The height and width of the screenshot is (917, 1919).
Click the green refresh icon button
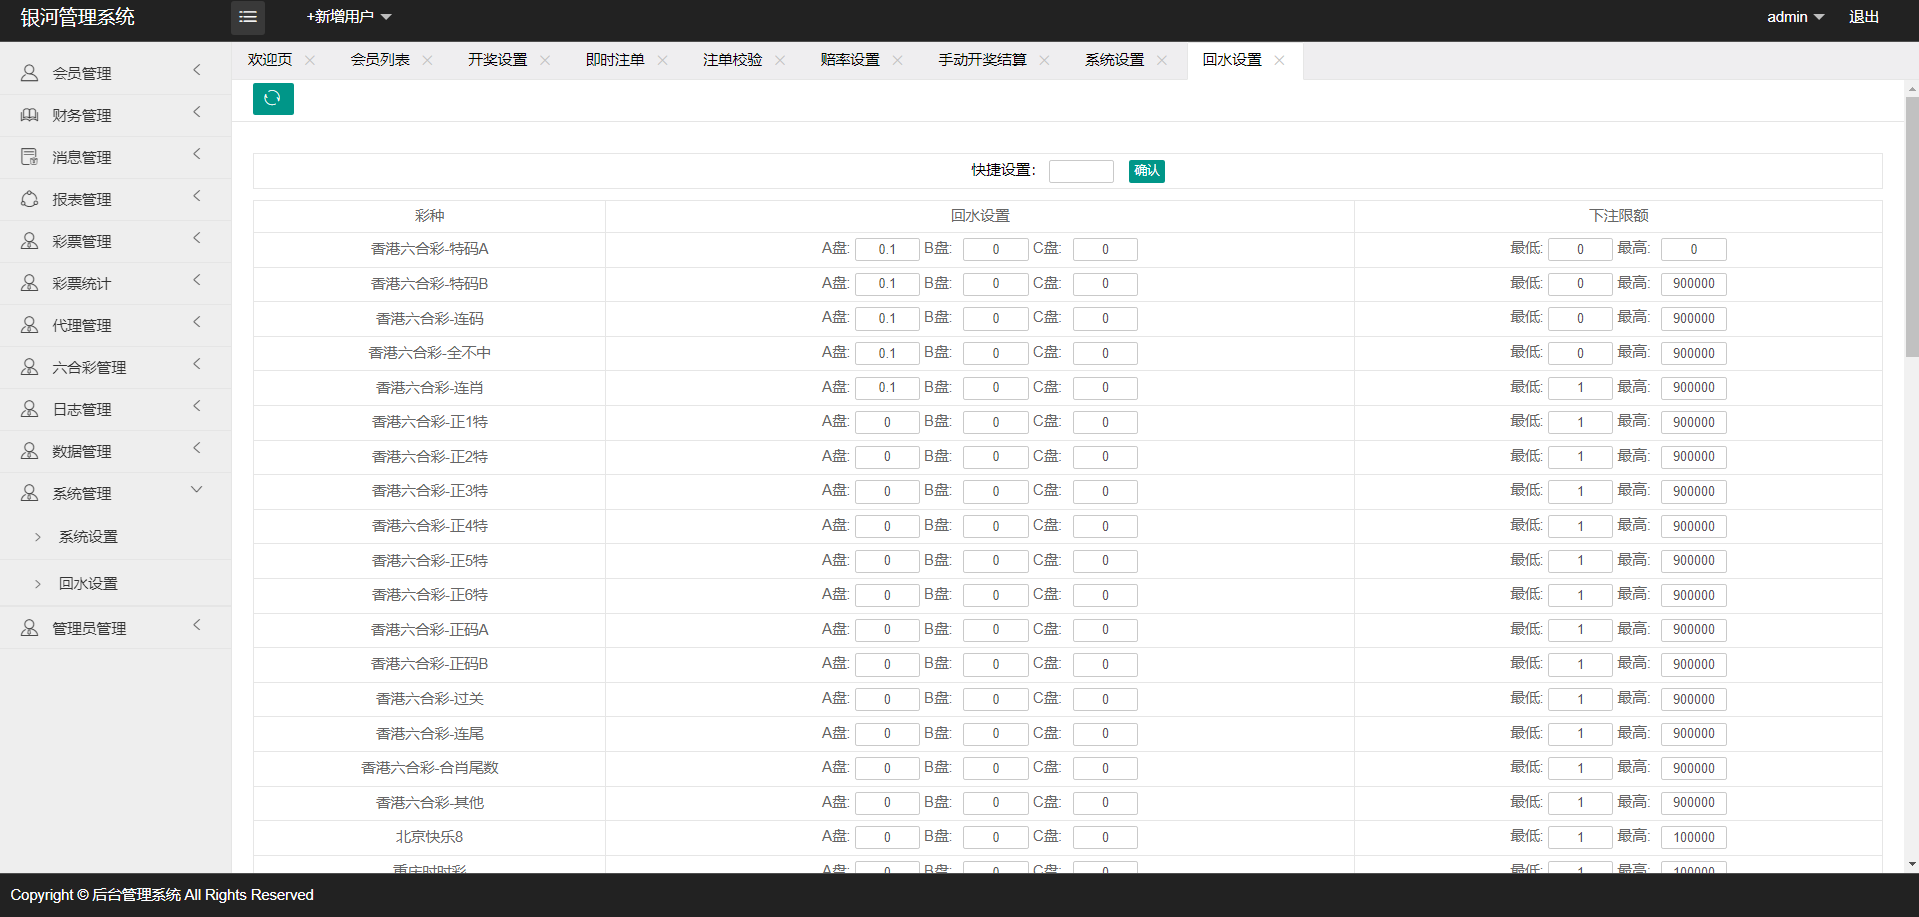pyautogui.click(x=273, y=99)
